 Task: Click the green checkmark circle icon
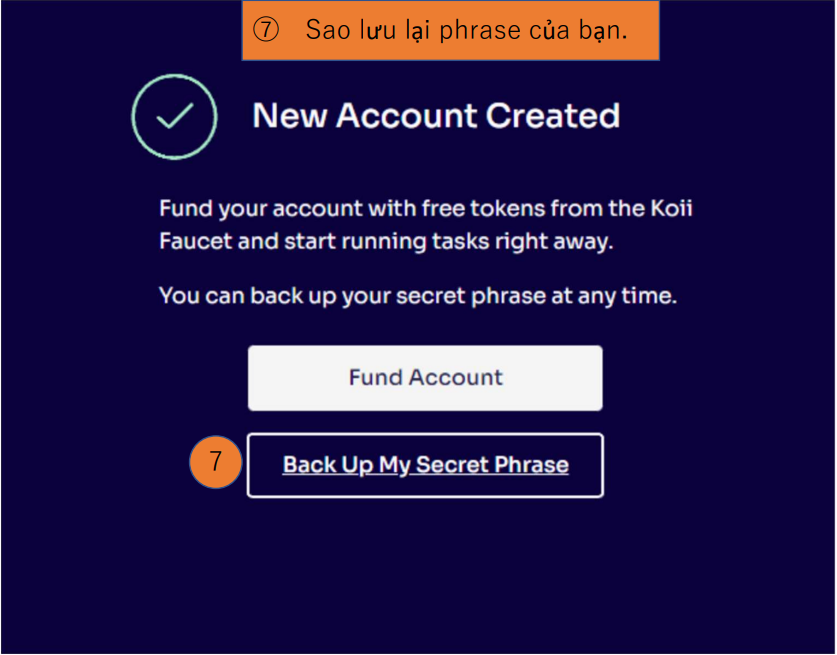[x=174, y=117]
